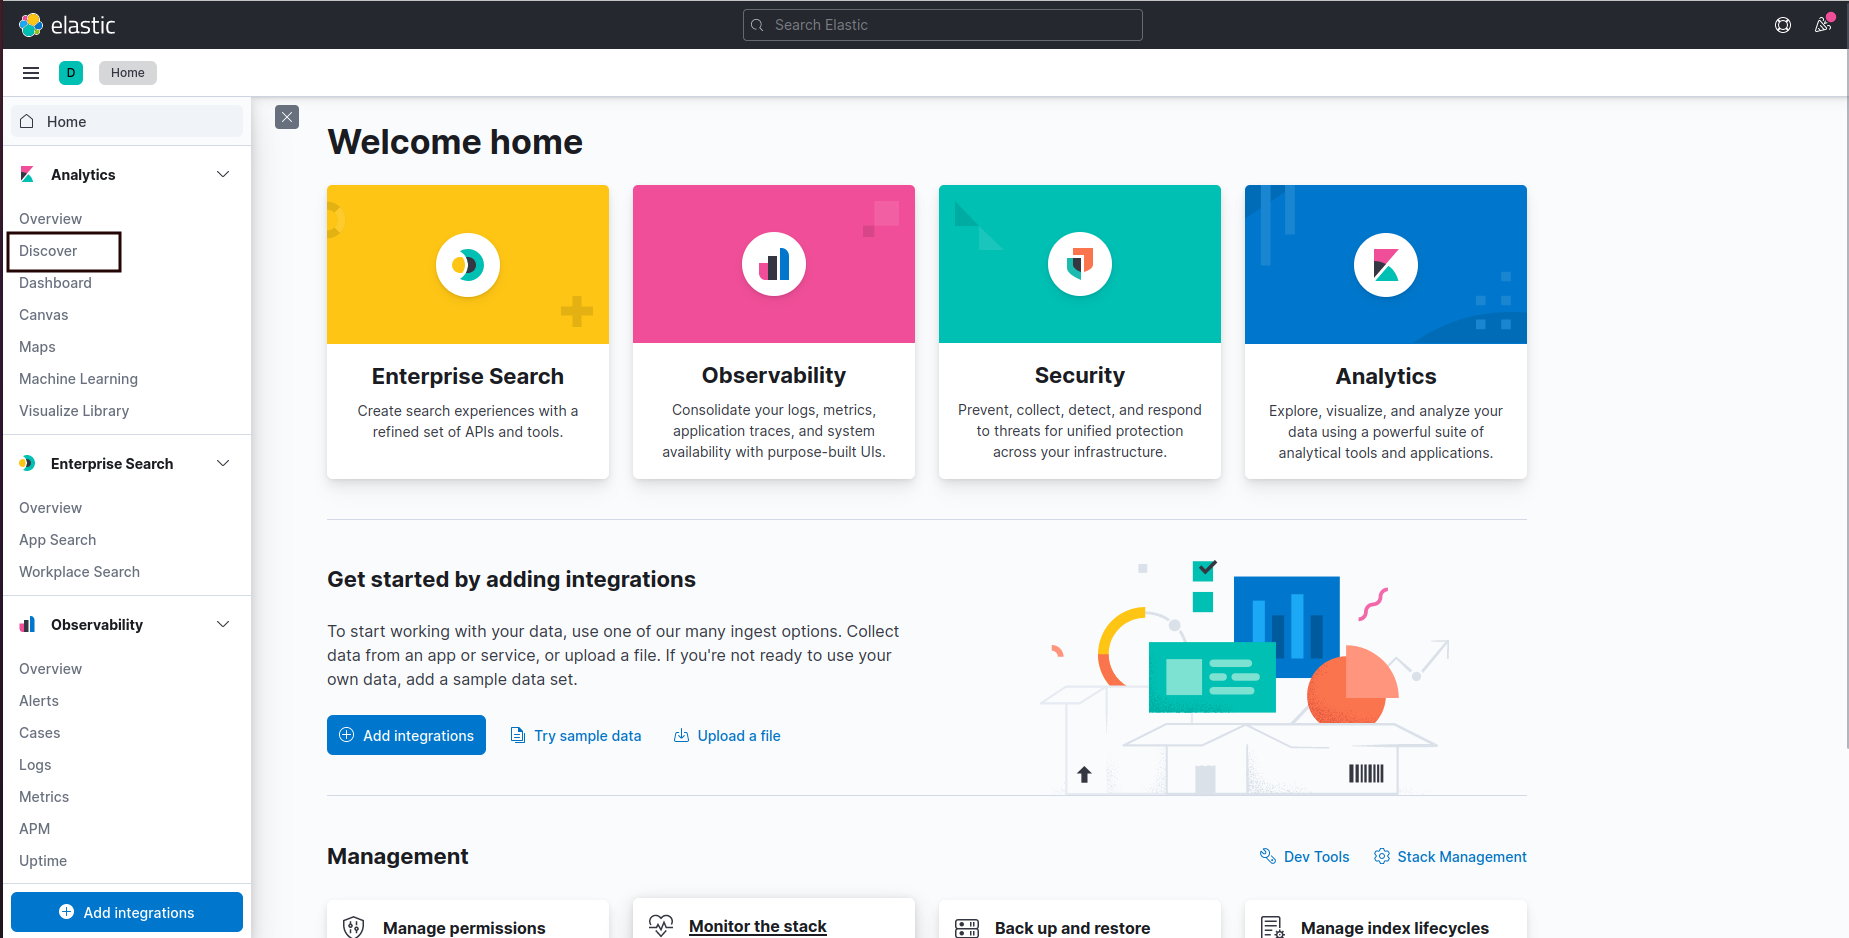This screenshot has width=1849, height=938.
Task: Collapse the Analytics sidebar section
Action: 223,174
